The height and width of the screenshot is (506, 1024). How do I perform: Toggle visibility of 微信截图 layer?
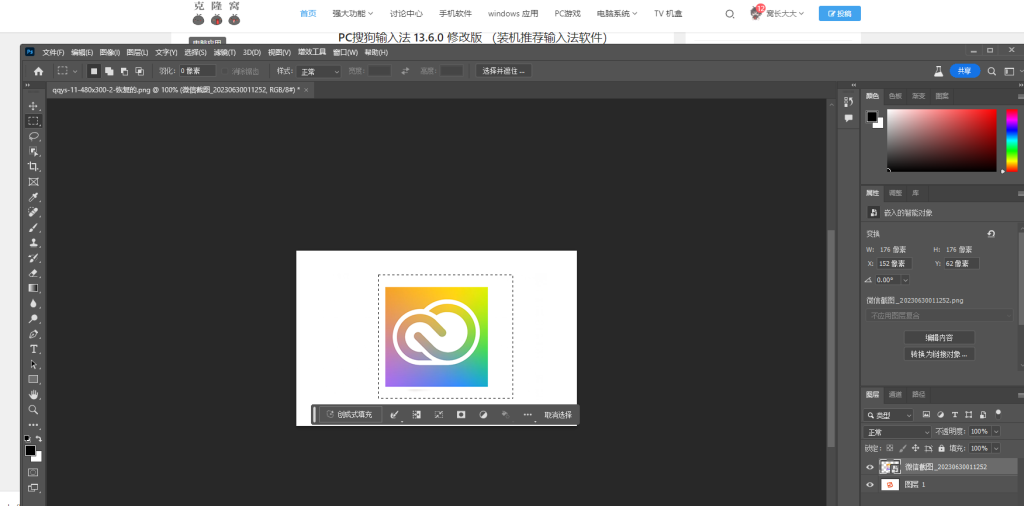point(869,467)
